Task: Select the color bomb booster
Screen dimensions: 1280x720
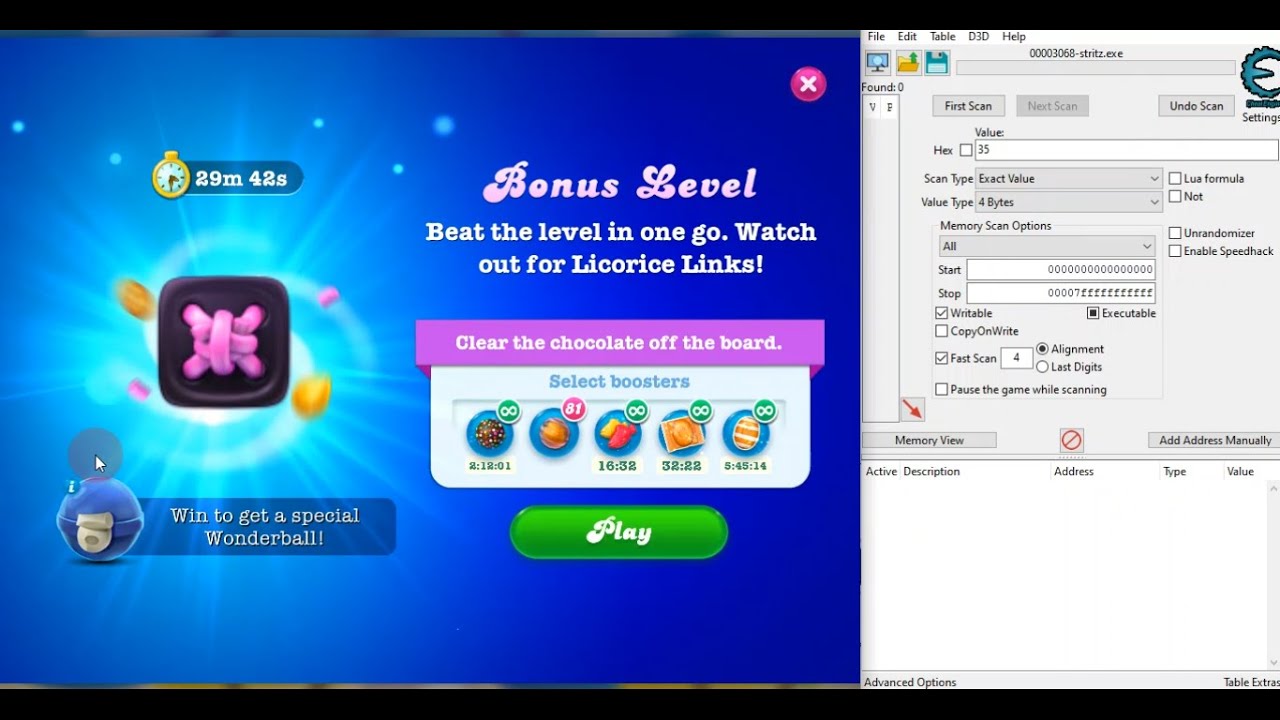Action: (x=490, y=433)
